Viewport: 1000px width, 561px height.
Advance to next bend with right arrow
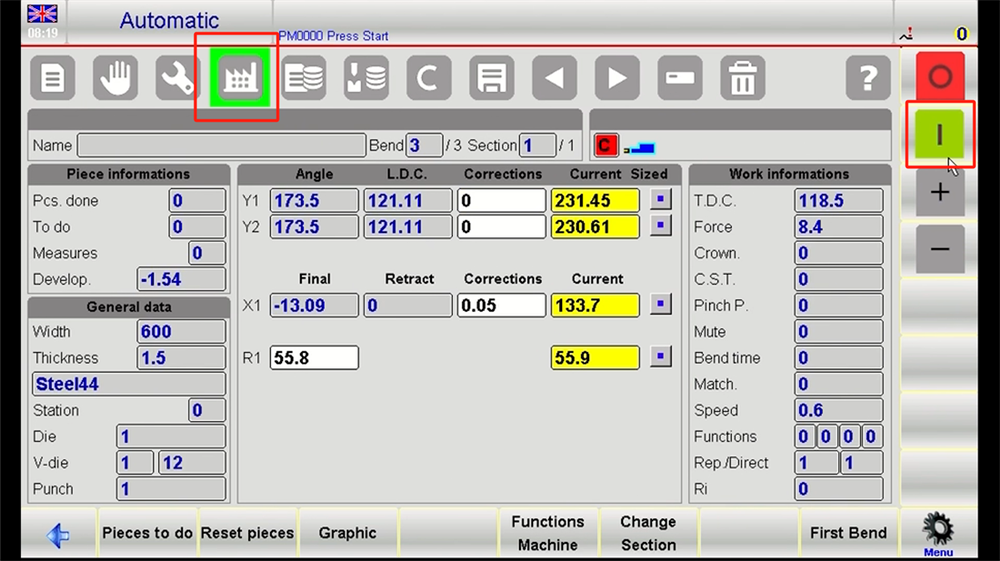click(x=617, y=78)
